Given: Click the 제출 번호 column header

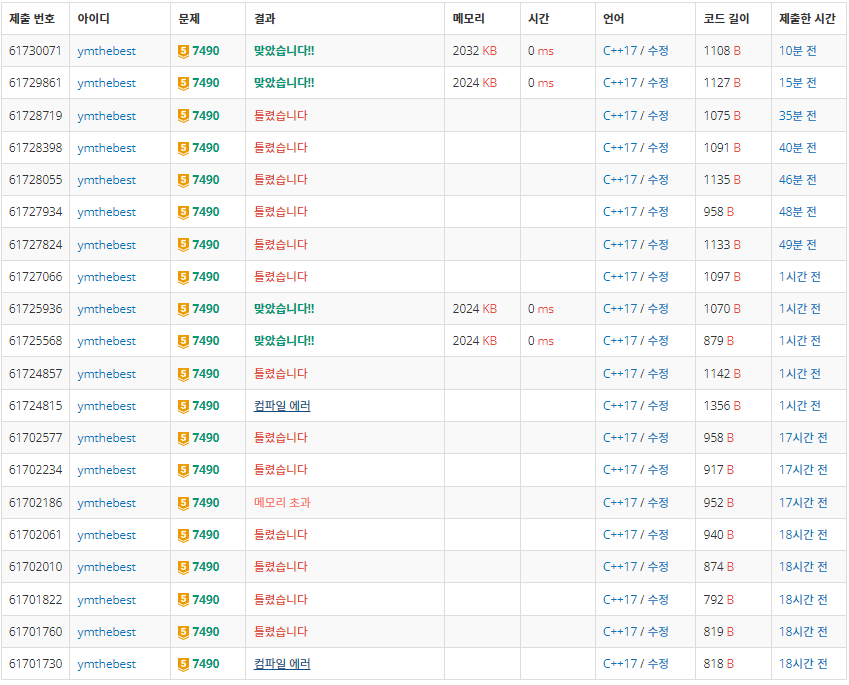Looking at the screenshot, I should coord(32,19).
